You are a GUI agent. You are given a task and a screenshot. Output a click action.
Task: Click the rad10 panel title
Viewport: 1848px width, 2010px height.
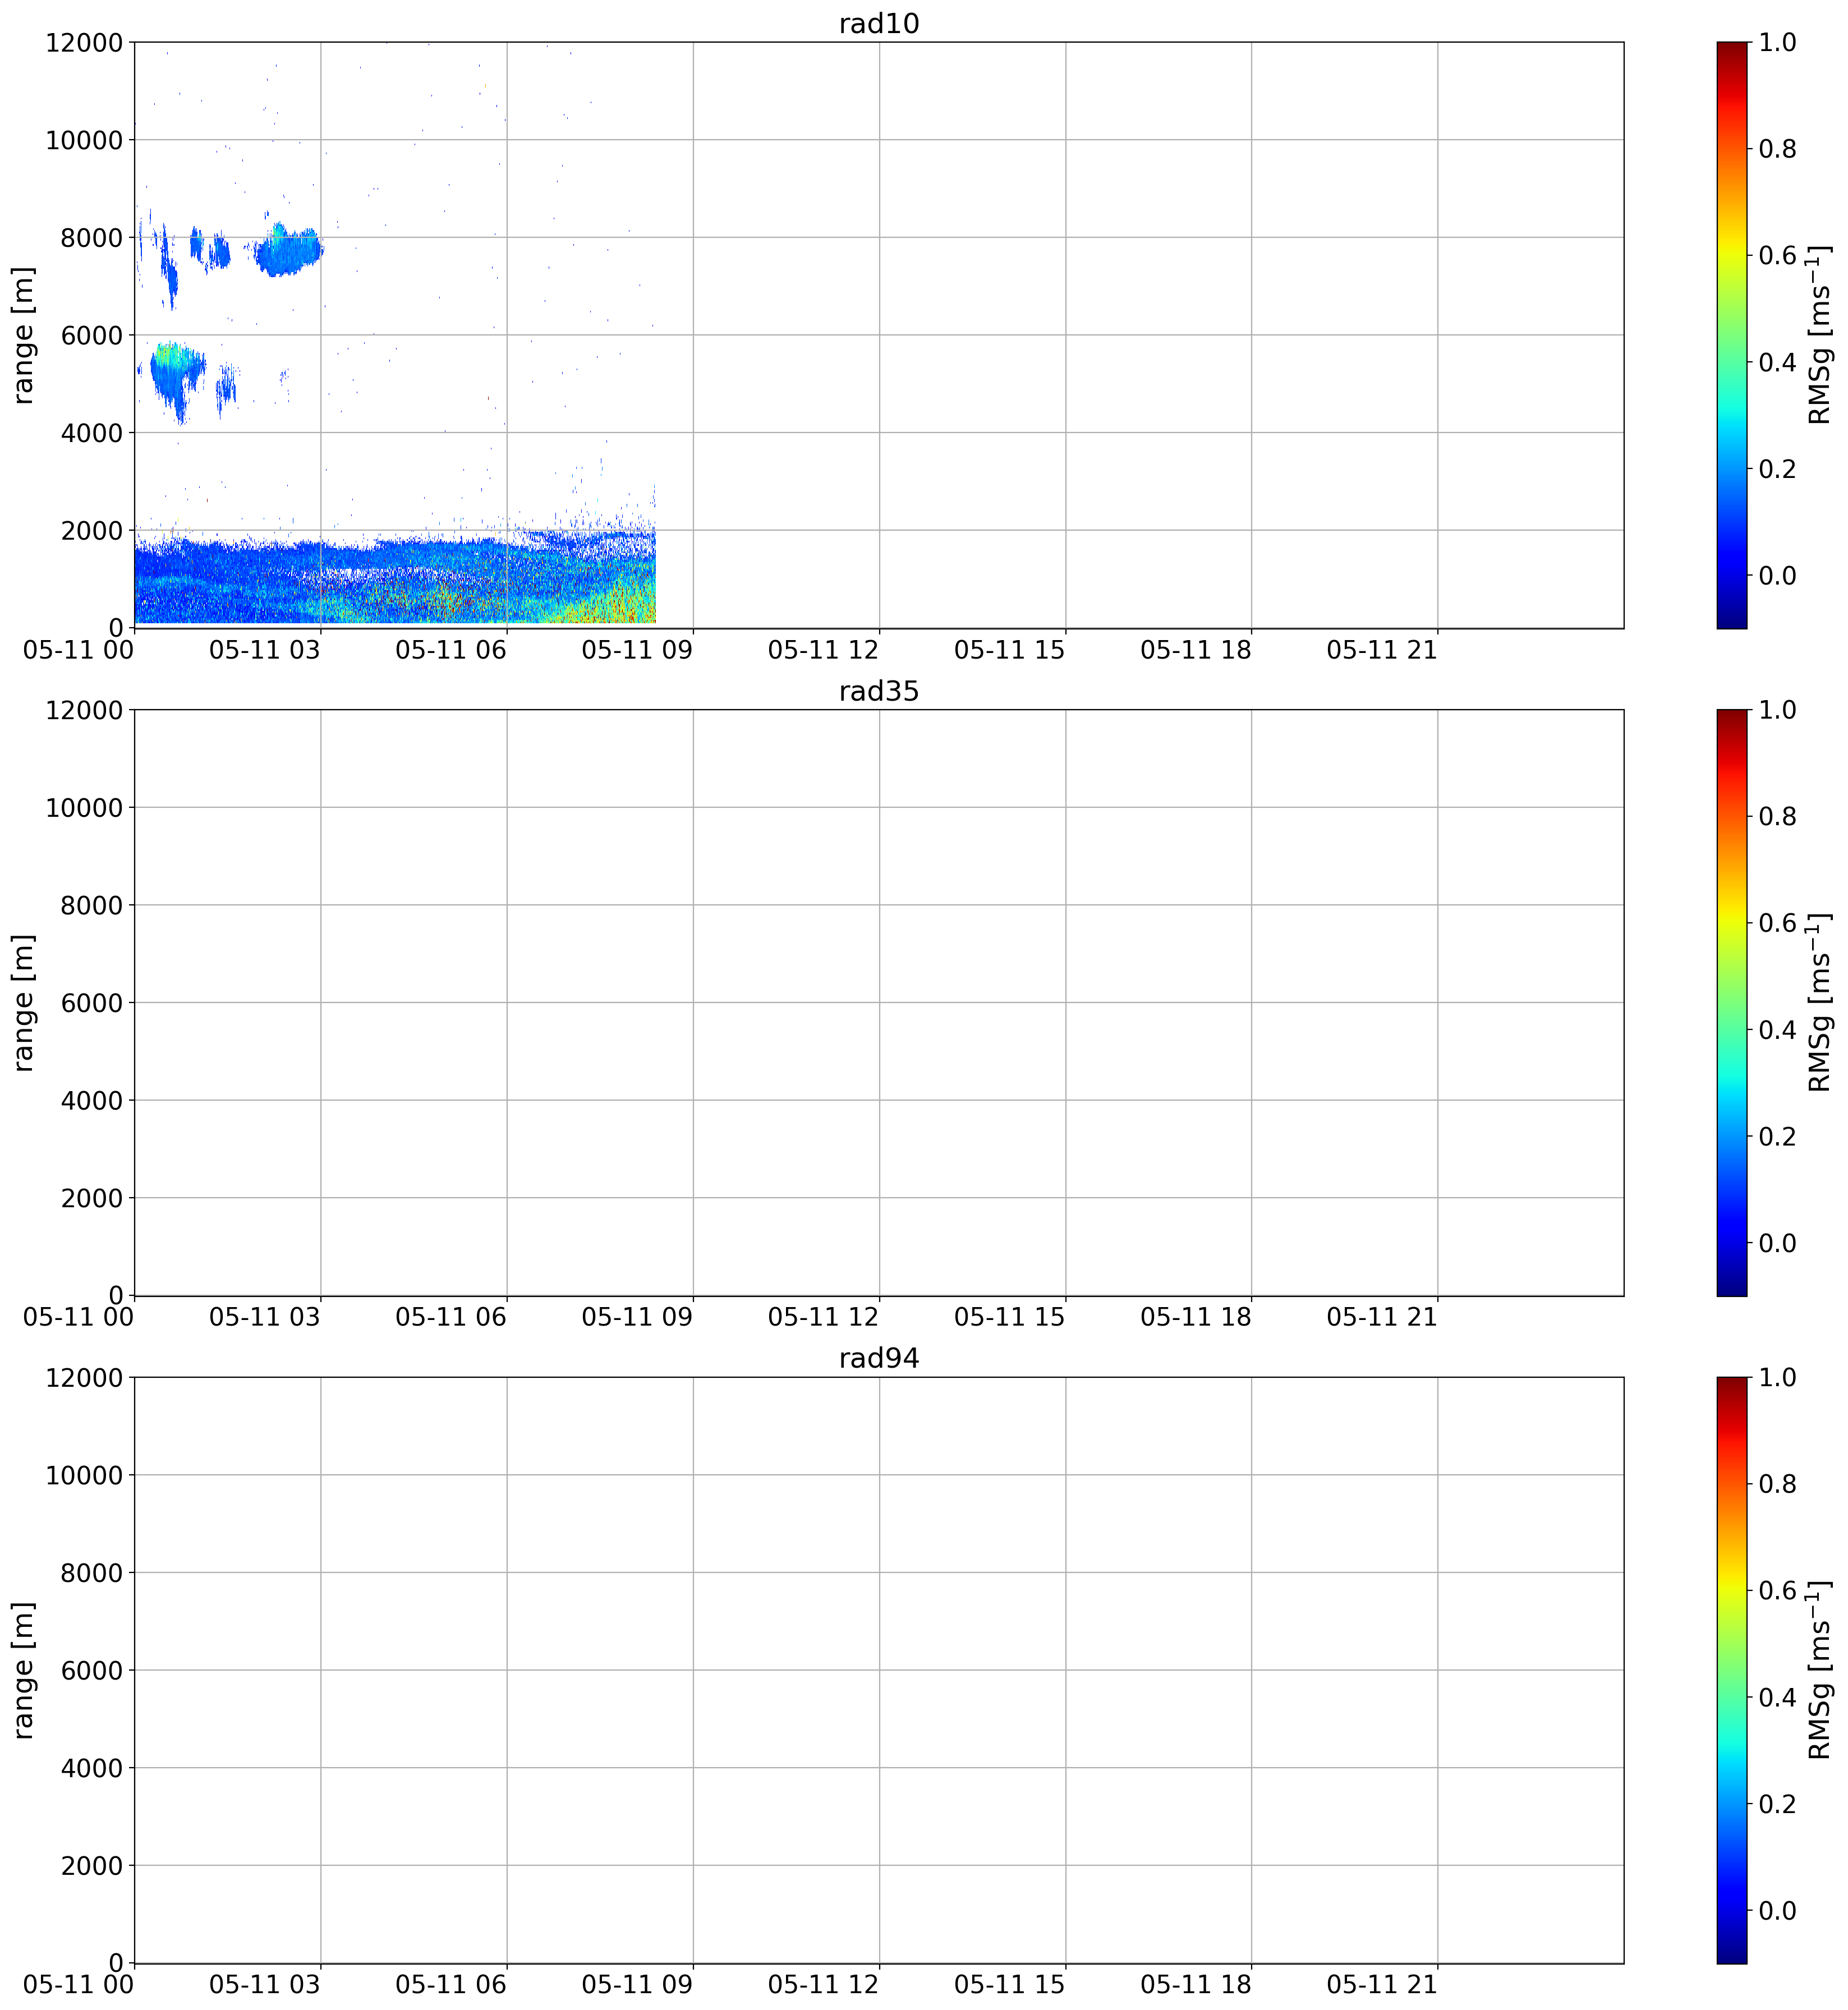coord(878,23)
